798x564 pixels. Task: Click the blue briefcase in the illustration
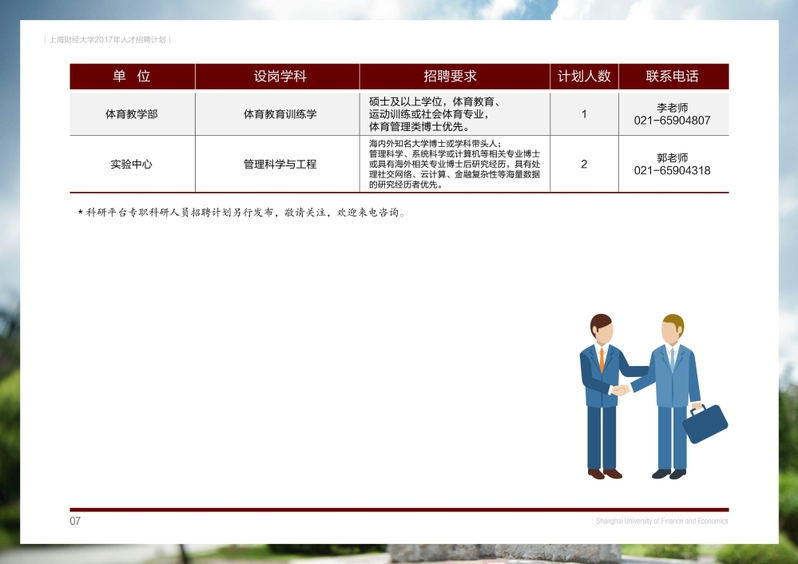(705, 422)
